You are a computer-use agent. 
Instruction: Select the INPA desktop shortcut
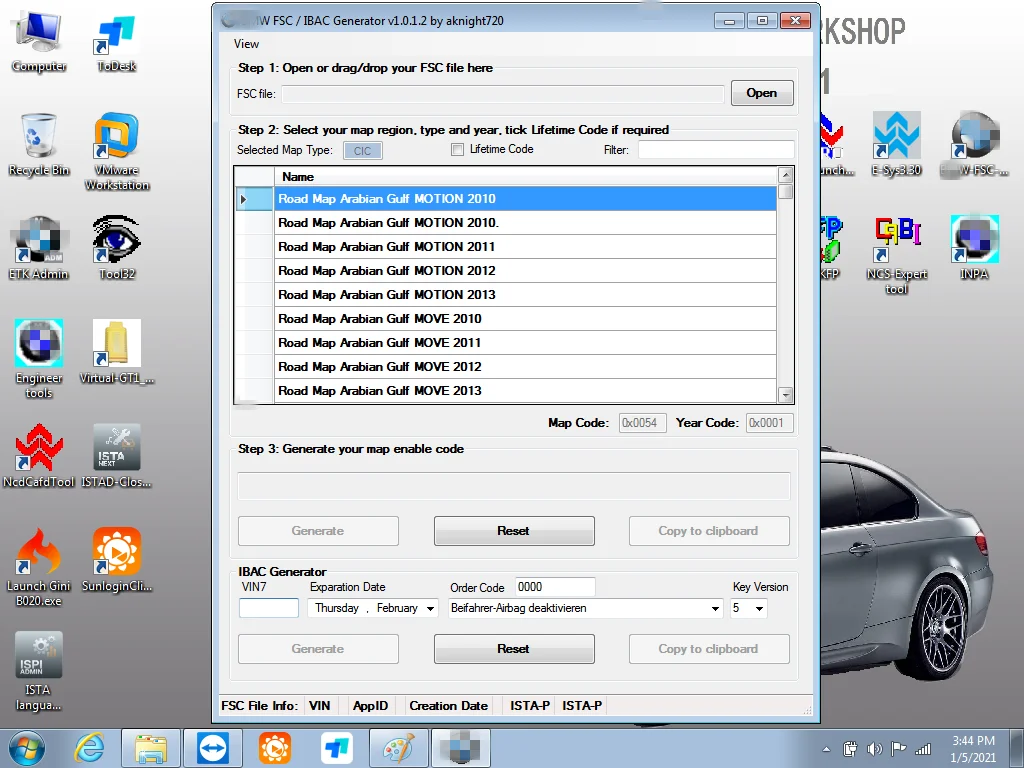click(974, 248)
